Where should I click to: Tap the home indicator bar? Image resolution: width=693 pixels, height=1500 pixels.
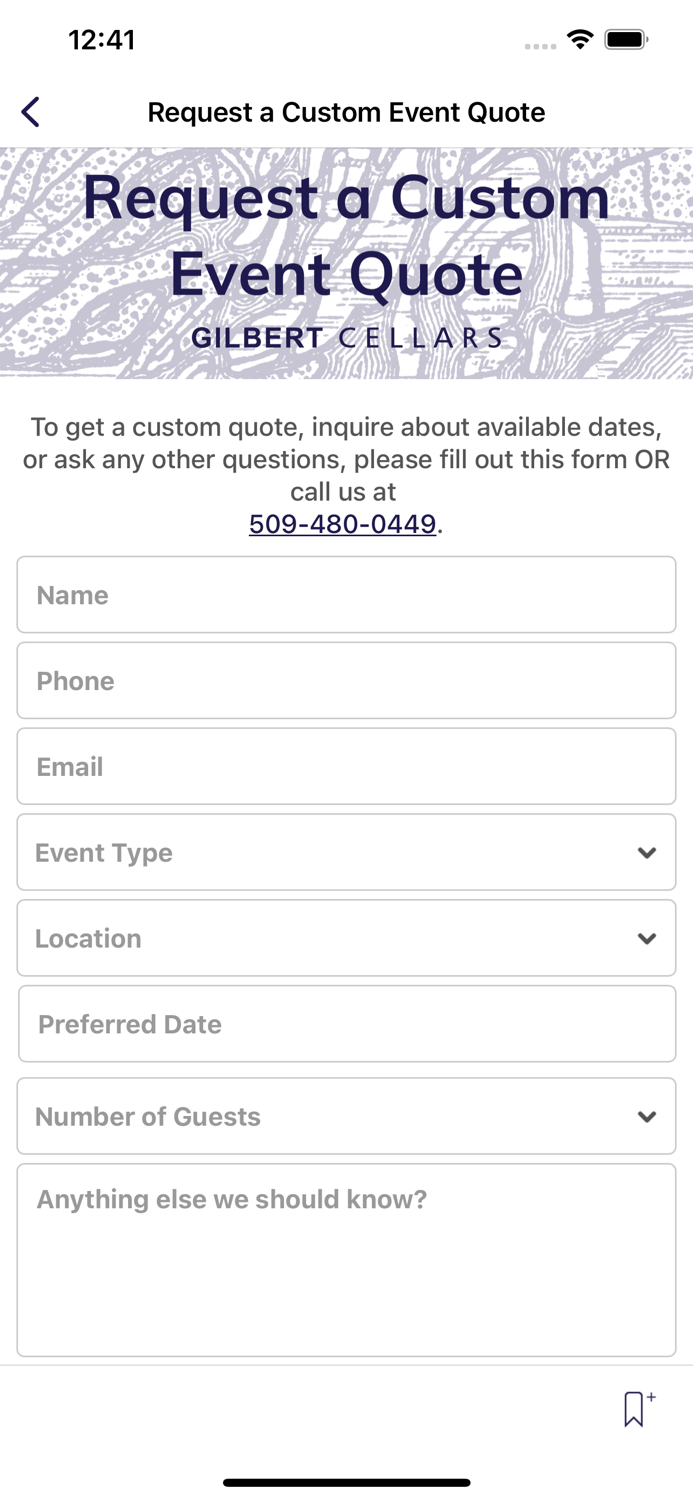(346, 1482)
